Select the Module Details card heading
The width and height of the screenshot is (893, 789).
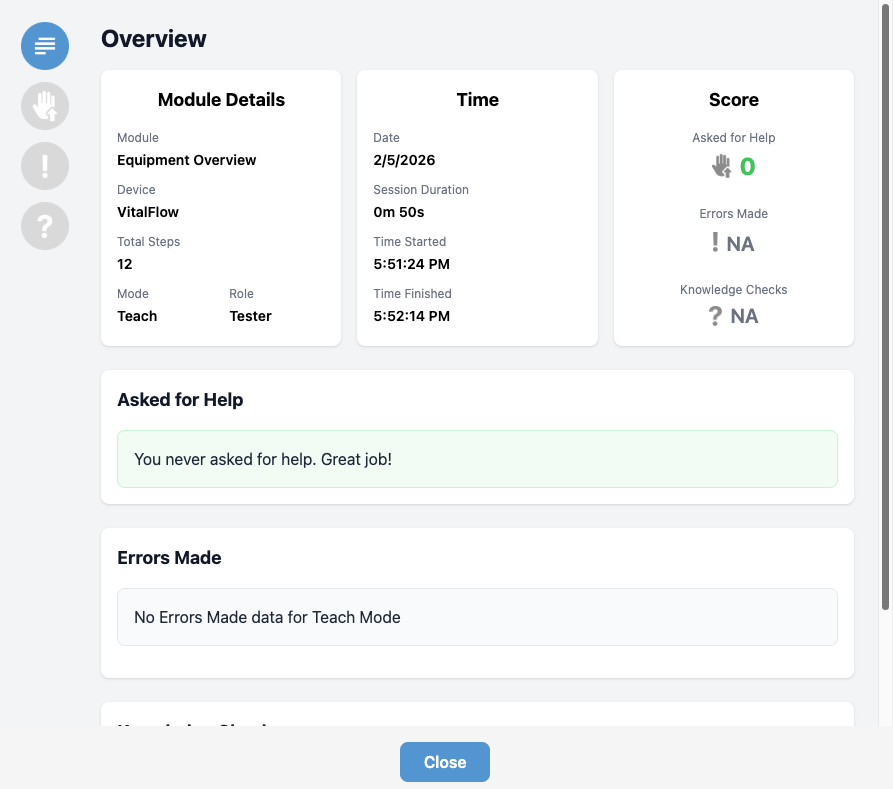click(220, 99)
